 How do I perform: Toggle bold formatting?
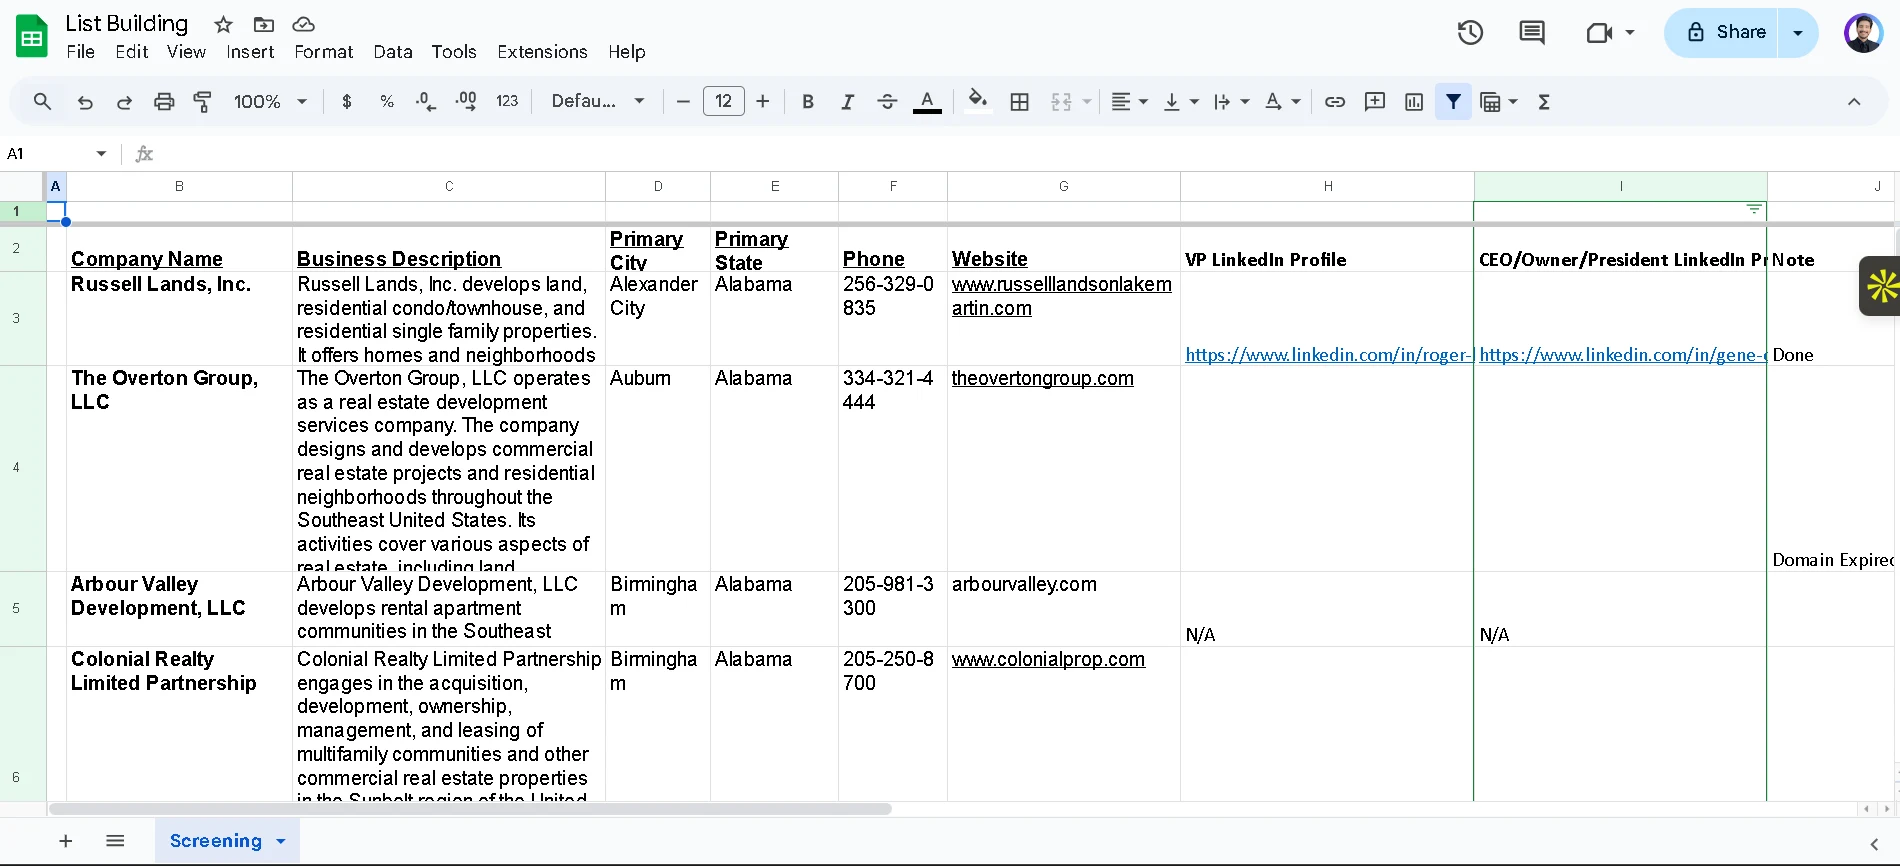808,101
